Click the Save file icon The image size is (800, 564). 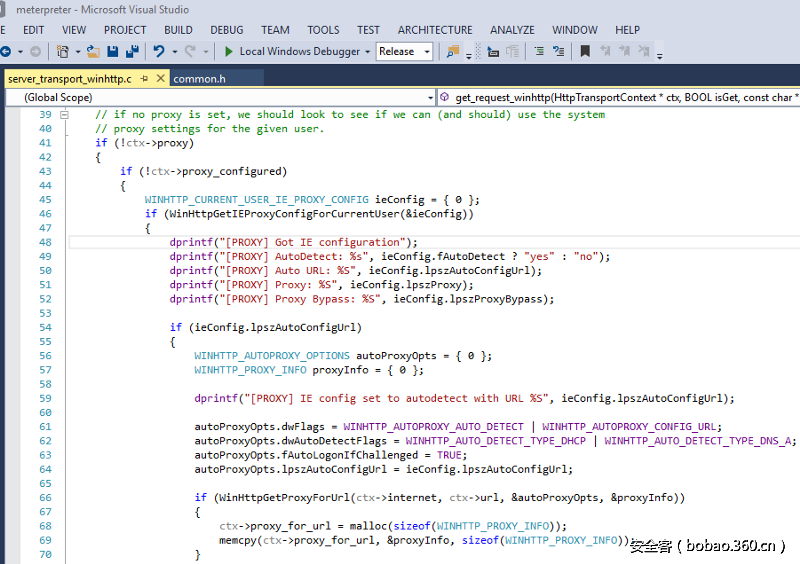112,51
